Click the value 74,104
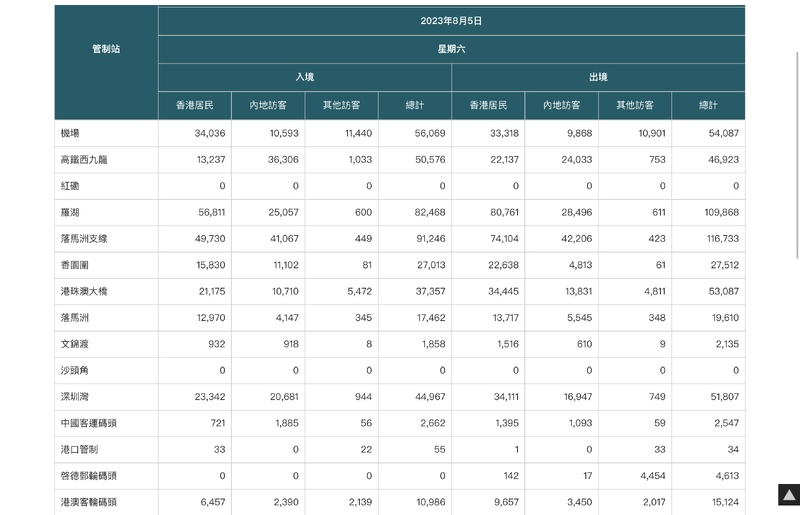 (x=504, y=239)
